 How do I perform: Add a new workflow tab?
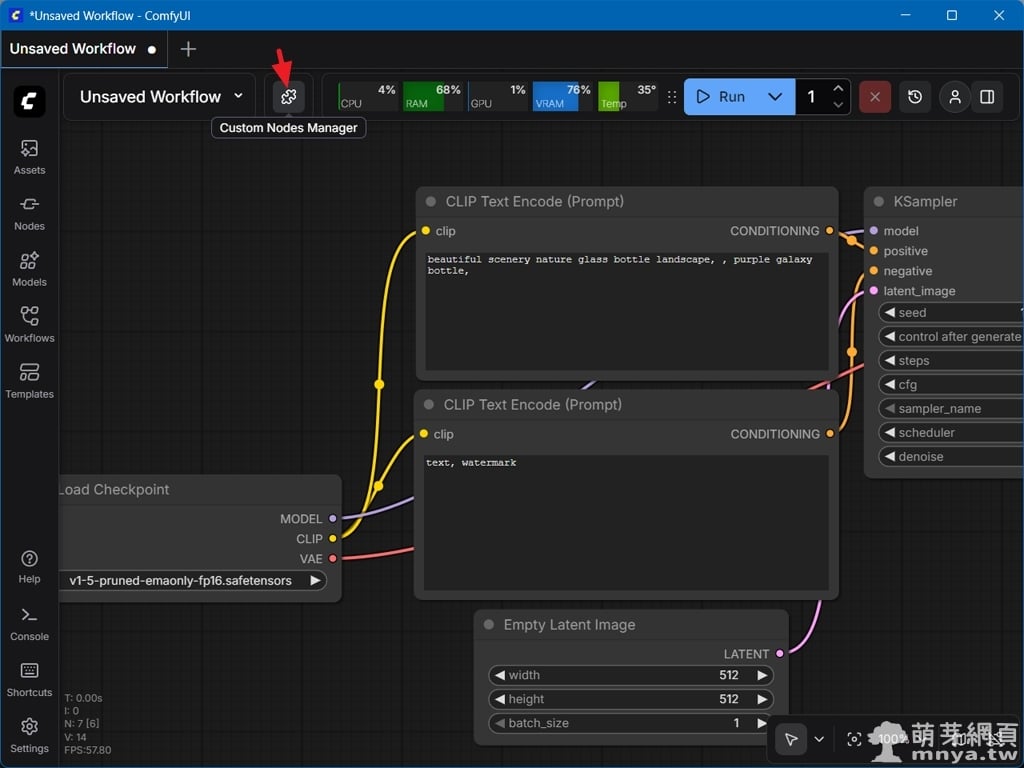pyautogui.click(x=188, y=49)
